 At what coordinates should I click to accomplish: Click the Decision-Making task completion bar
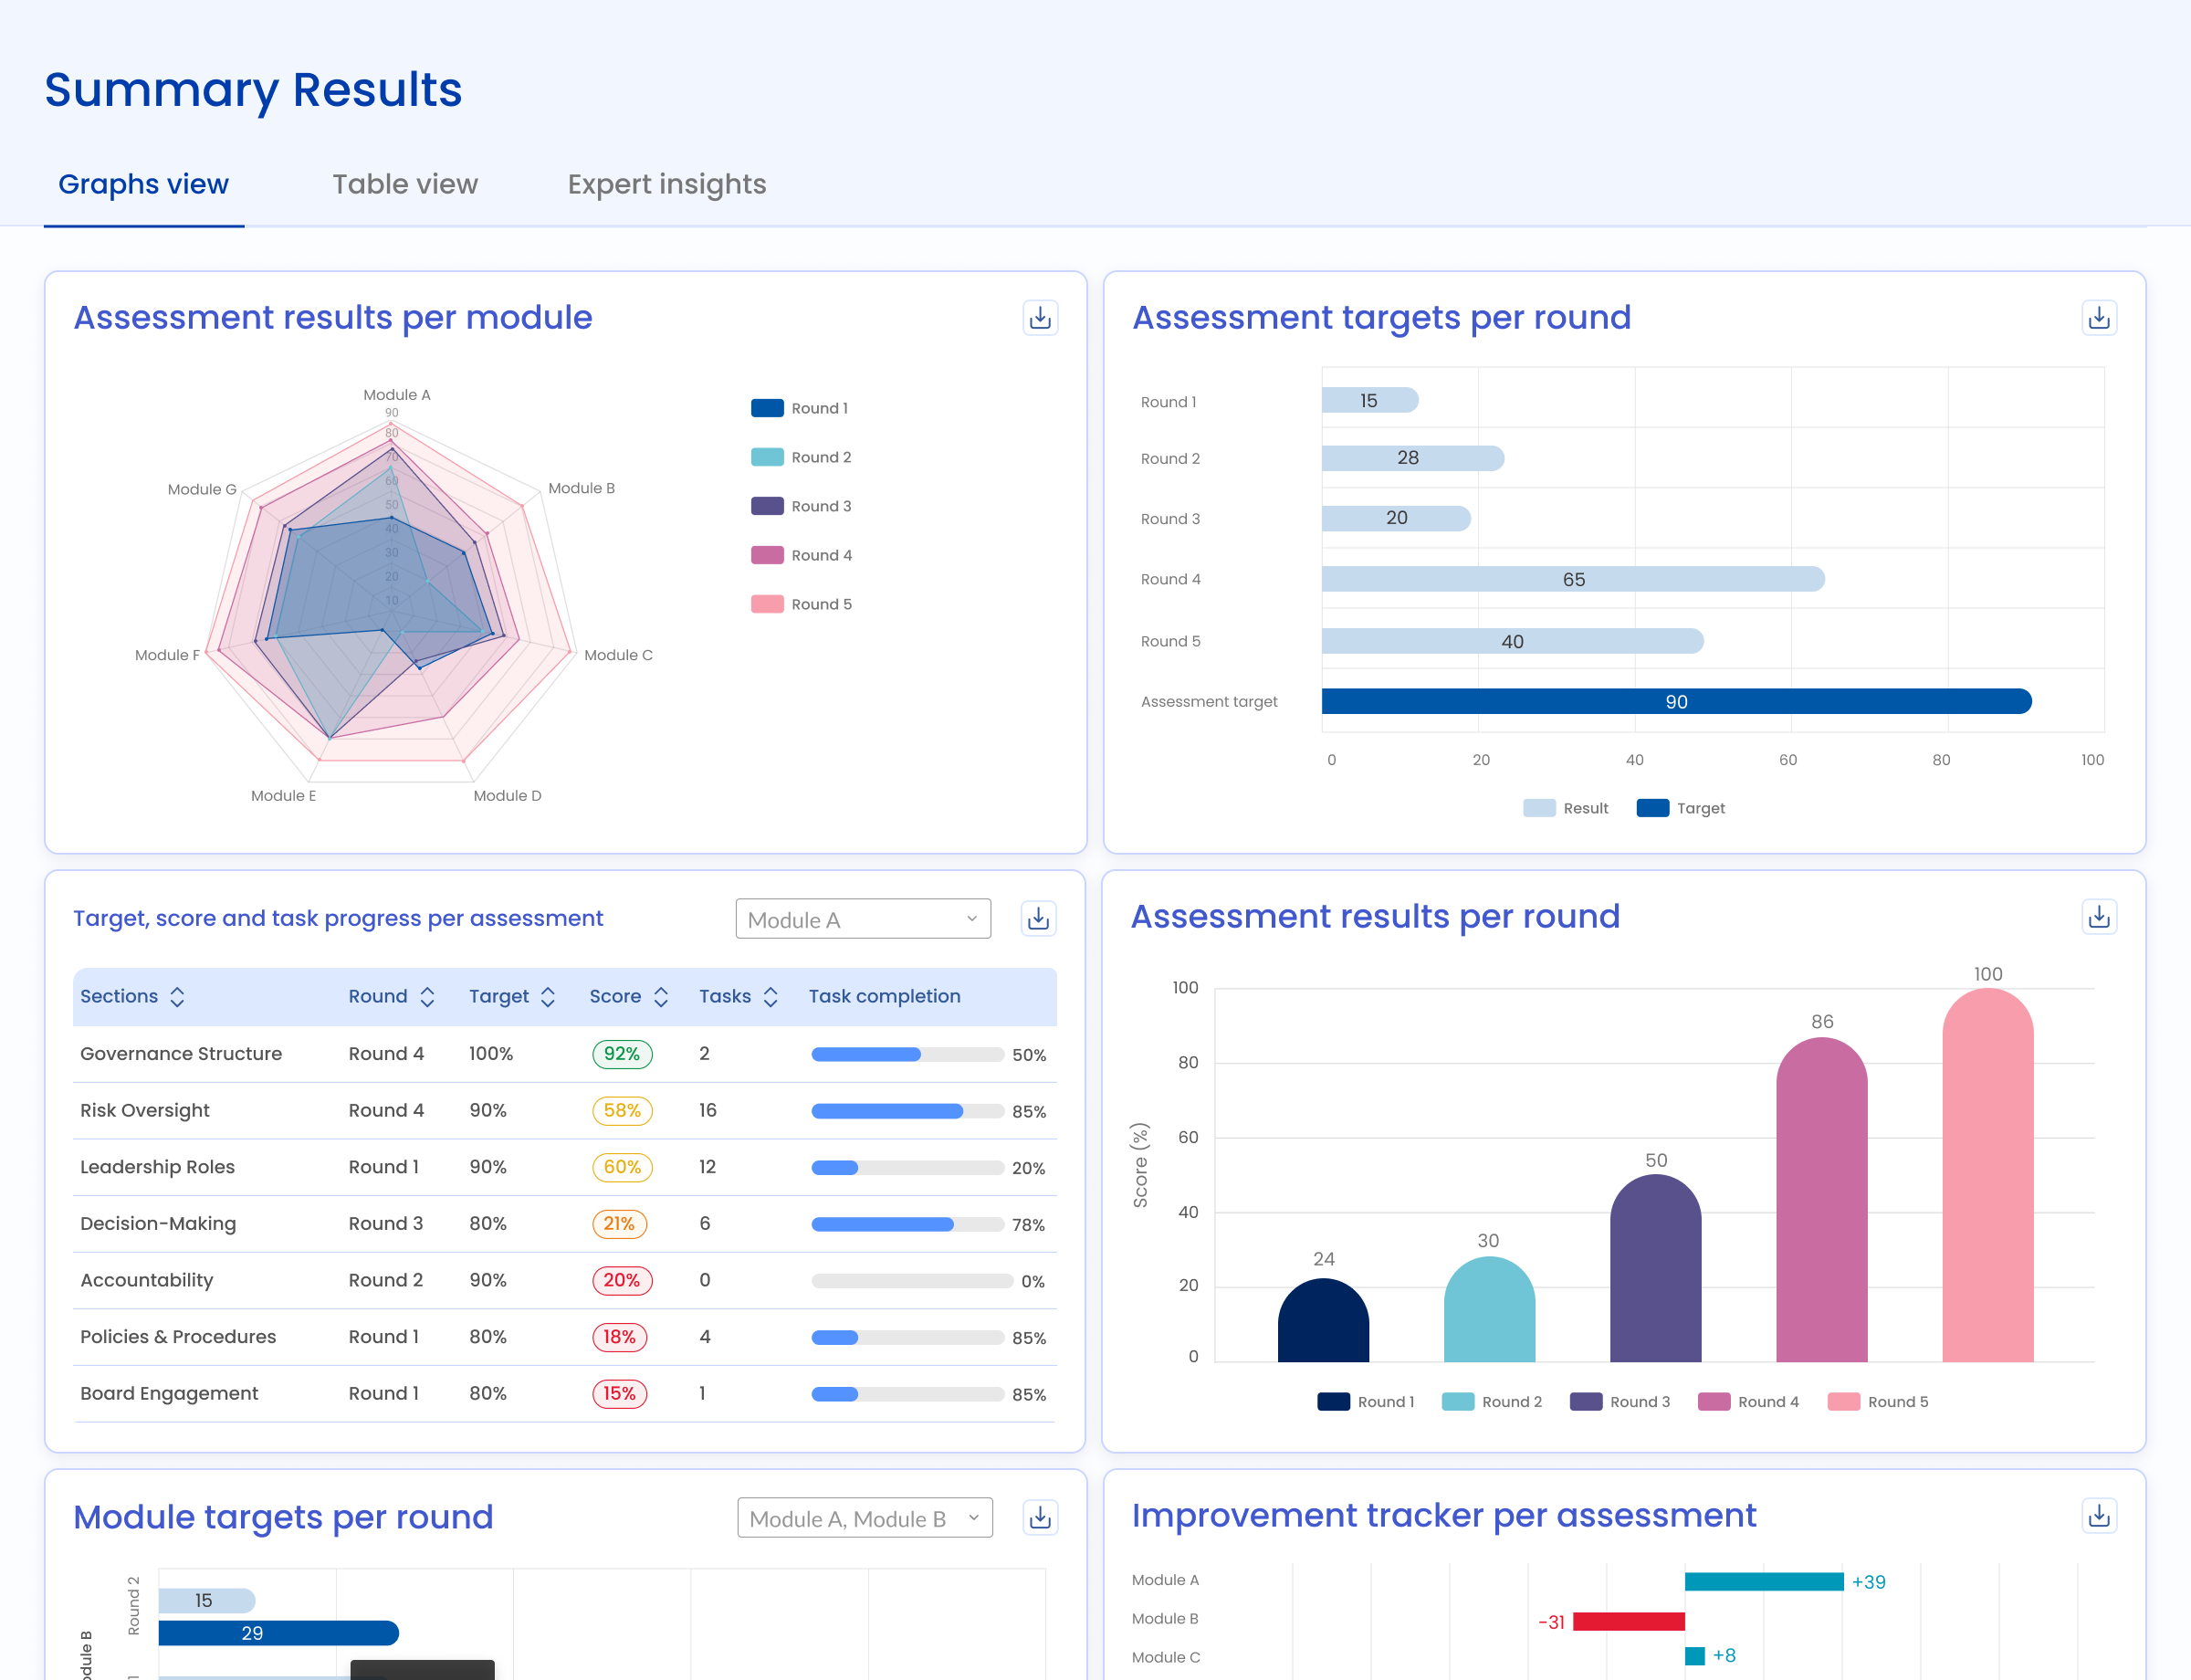coord(907,1225)
